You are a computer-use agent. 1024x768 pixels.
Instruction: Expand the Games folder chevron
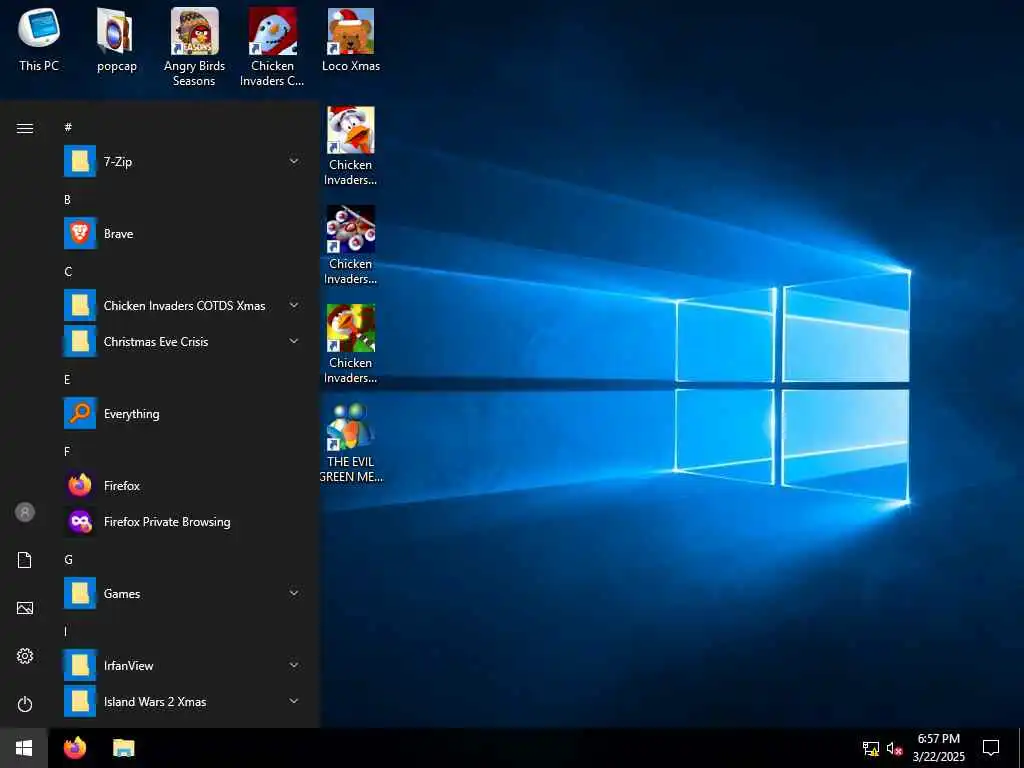pyautogui.click(x=294, y=593)
